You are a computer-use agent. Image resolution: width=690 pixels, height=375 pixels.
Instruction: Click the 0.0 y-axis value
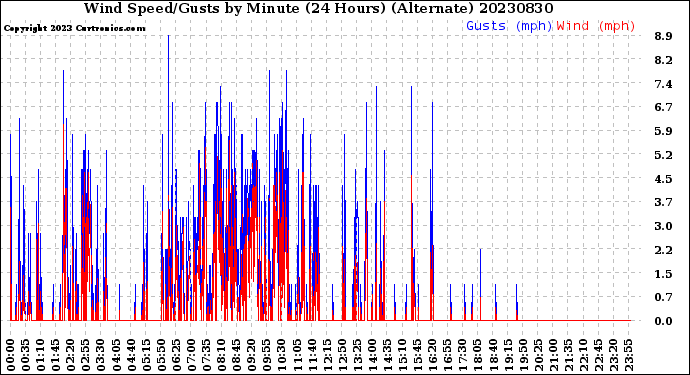pos(663,321)
